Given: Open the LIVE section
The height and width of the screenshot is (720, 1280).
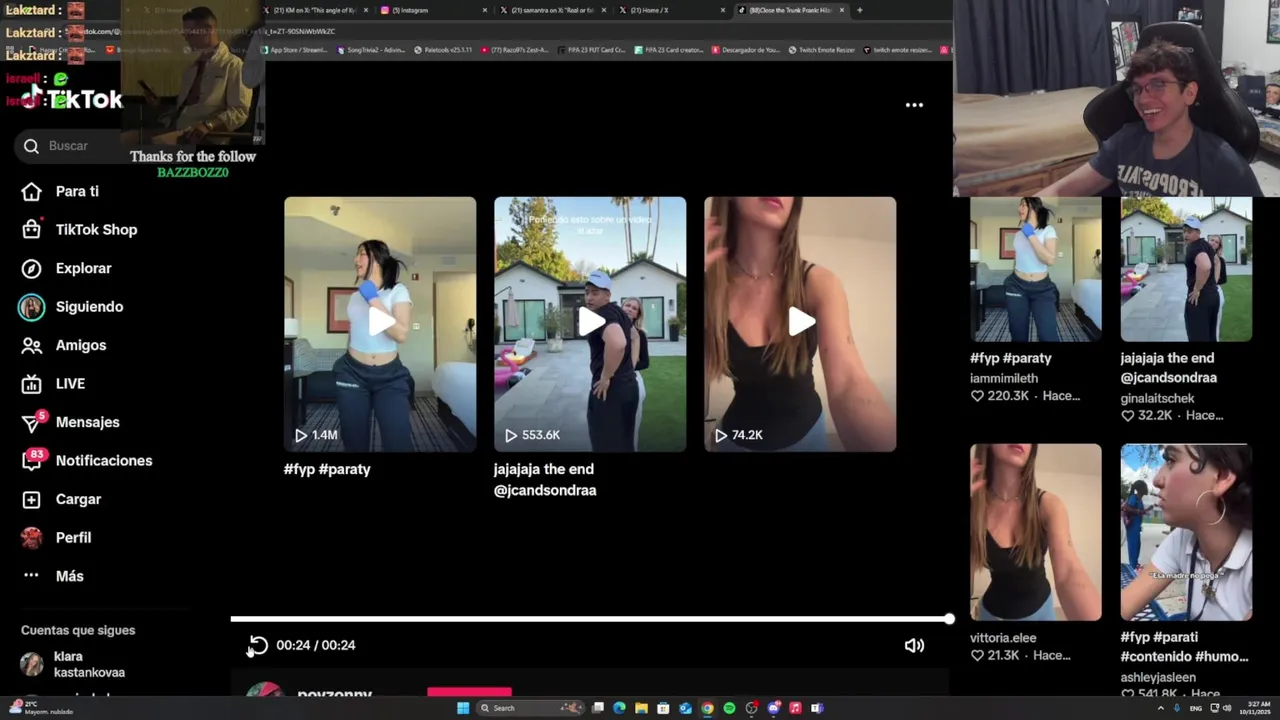Looking at the screenshot, I should coord(53,384).
